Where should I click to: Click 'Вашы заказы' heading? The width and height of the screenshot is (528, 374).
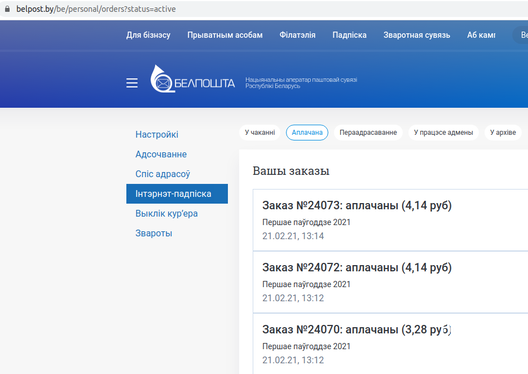click(x=291, y=171)
